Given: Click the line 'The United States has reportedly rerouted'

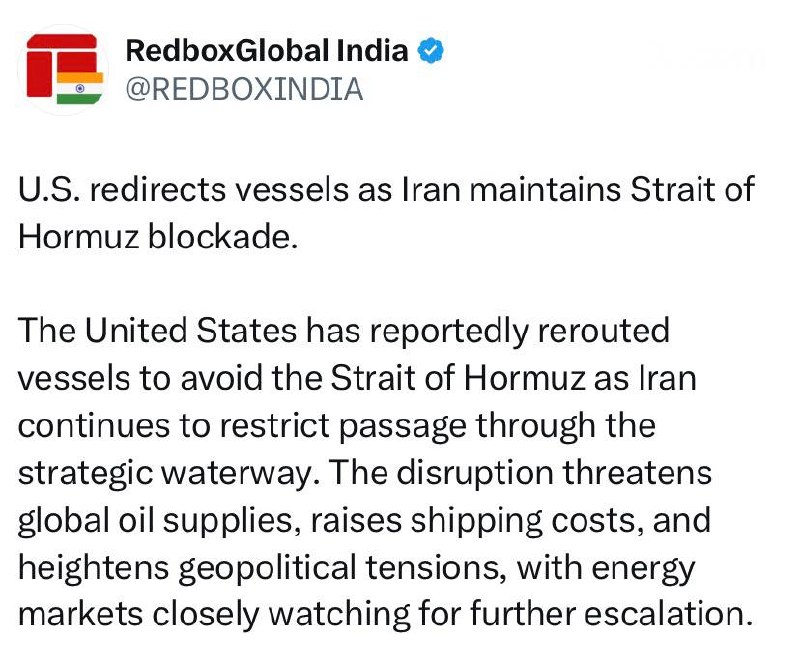Looking at the screenshot, I should [x=344, y=331].
